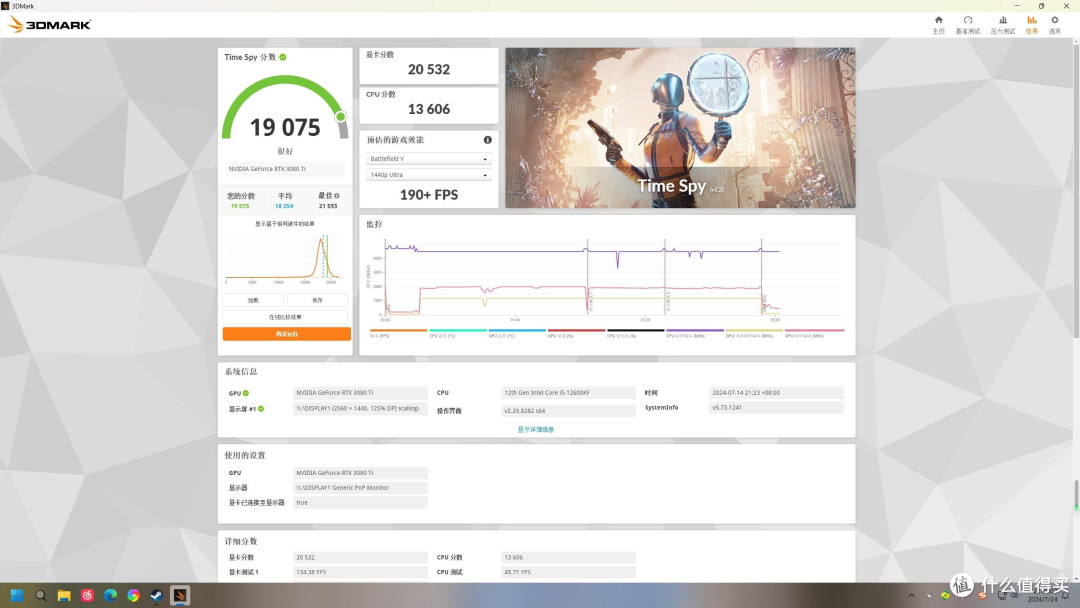Viewport: 1080px width, 608px height.
Task: Click the CPU field 12th Gen Intel Core i5-12600KF
Action: 568,392
